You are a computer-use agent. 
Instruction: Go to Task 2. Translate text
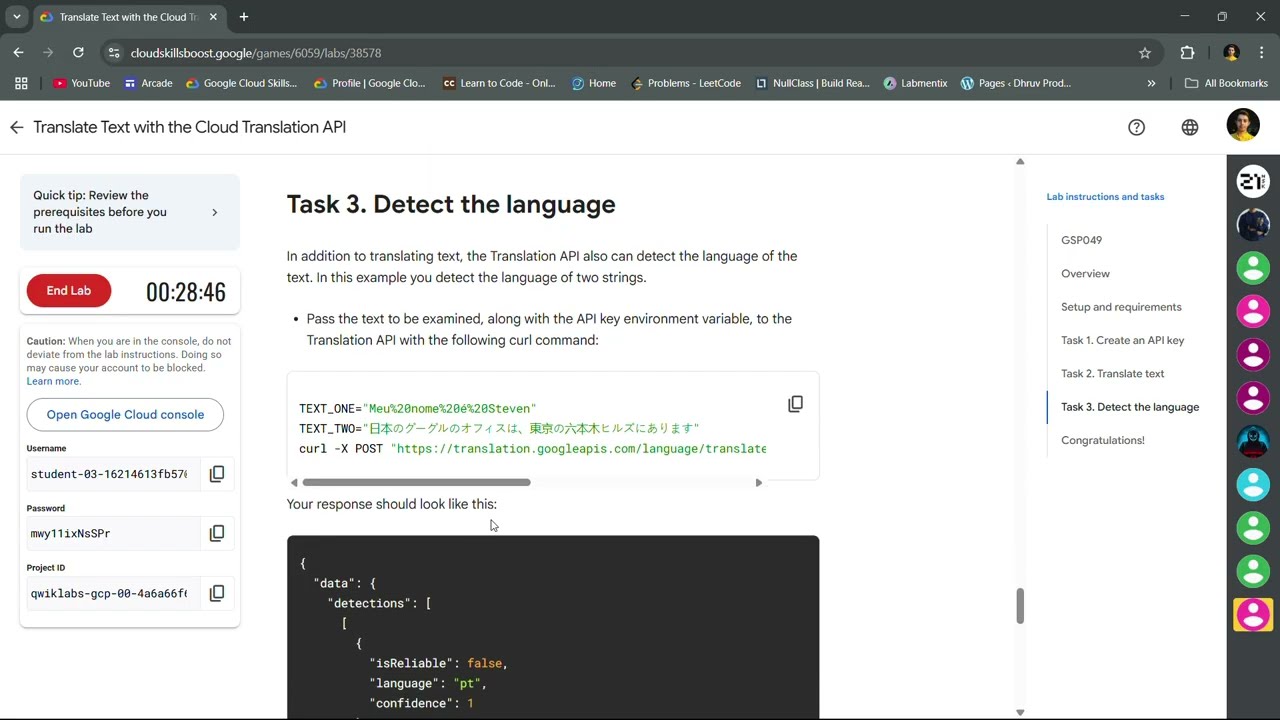click(x=1112, y=374)
